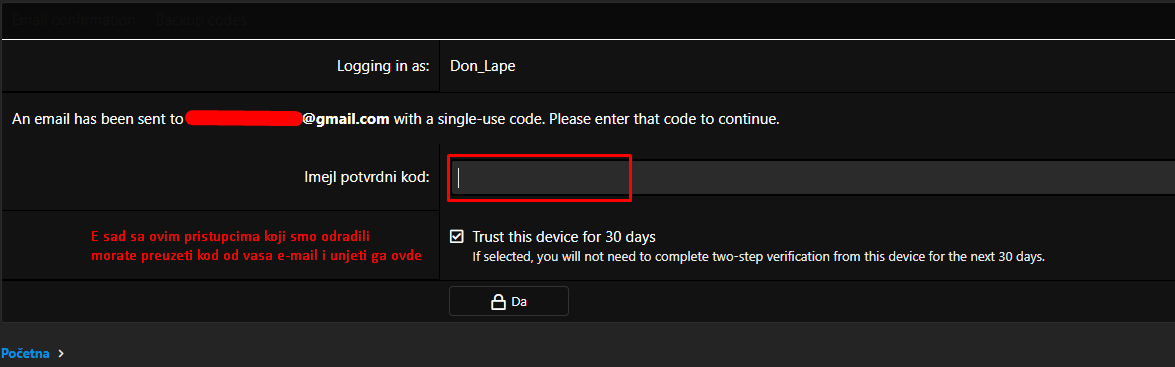Click the bold @gmail.com text
Screen dimensions: 1175x367
click(x=345, y=118)
